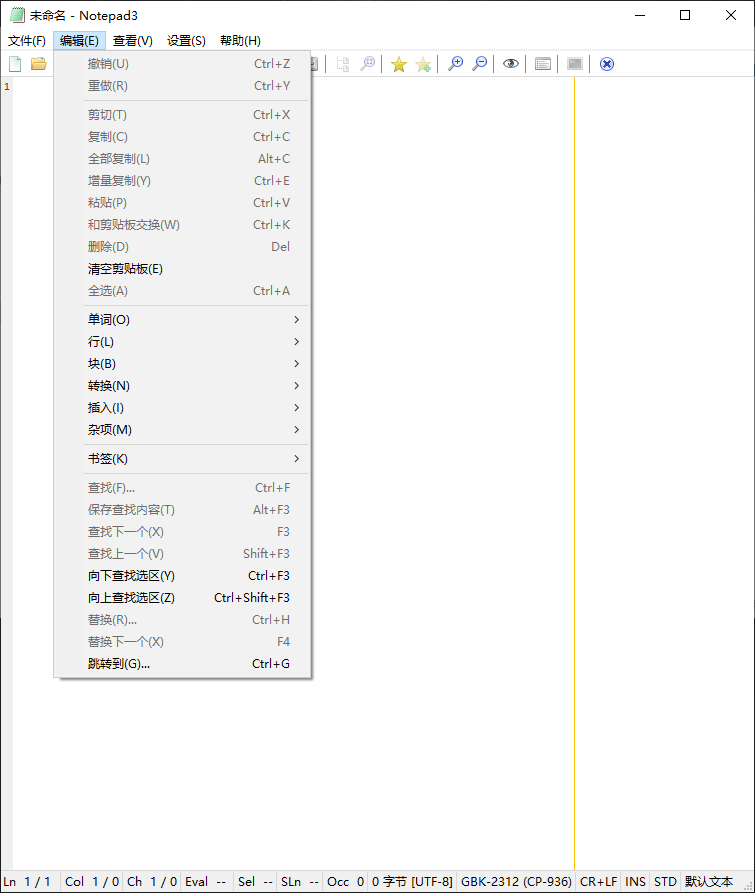Image resolution: width=755 pixels, height=893 pixels.
Task: Click disabled 查找下一个(X) entry
Action: pos(182,532)
